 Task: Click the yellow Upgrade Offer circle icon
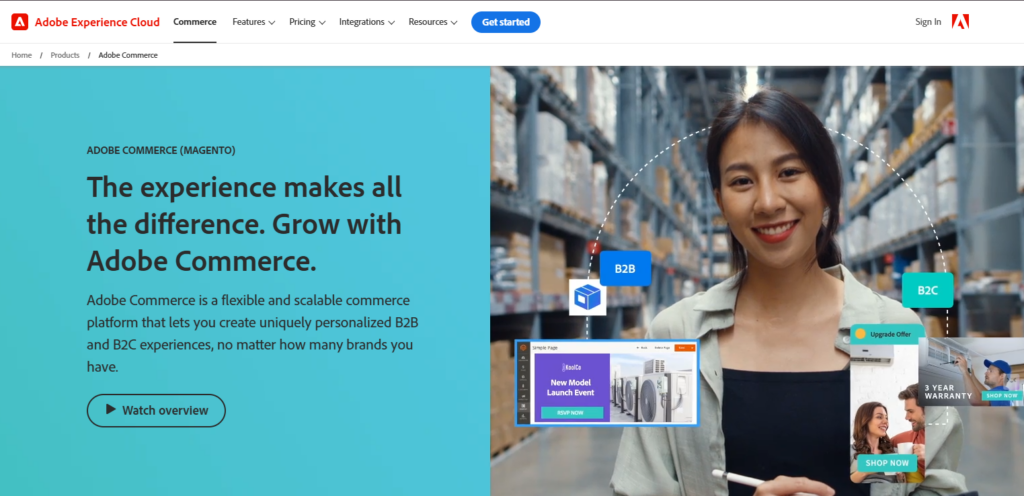(860, 334)
